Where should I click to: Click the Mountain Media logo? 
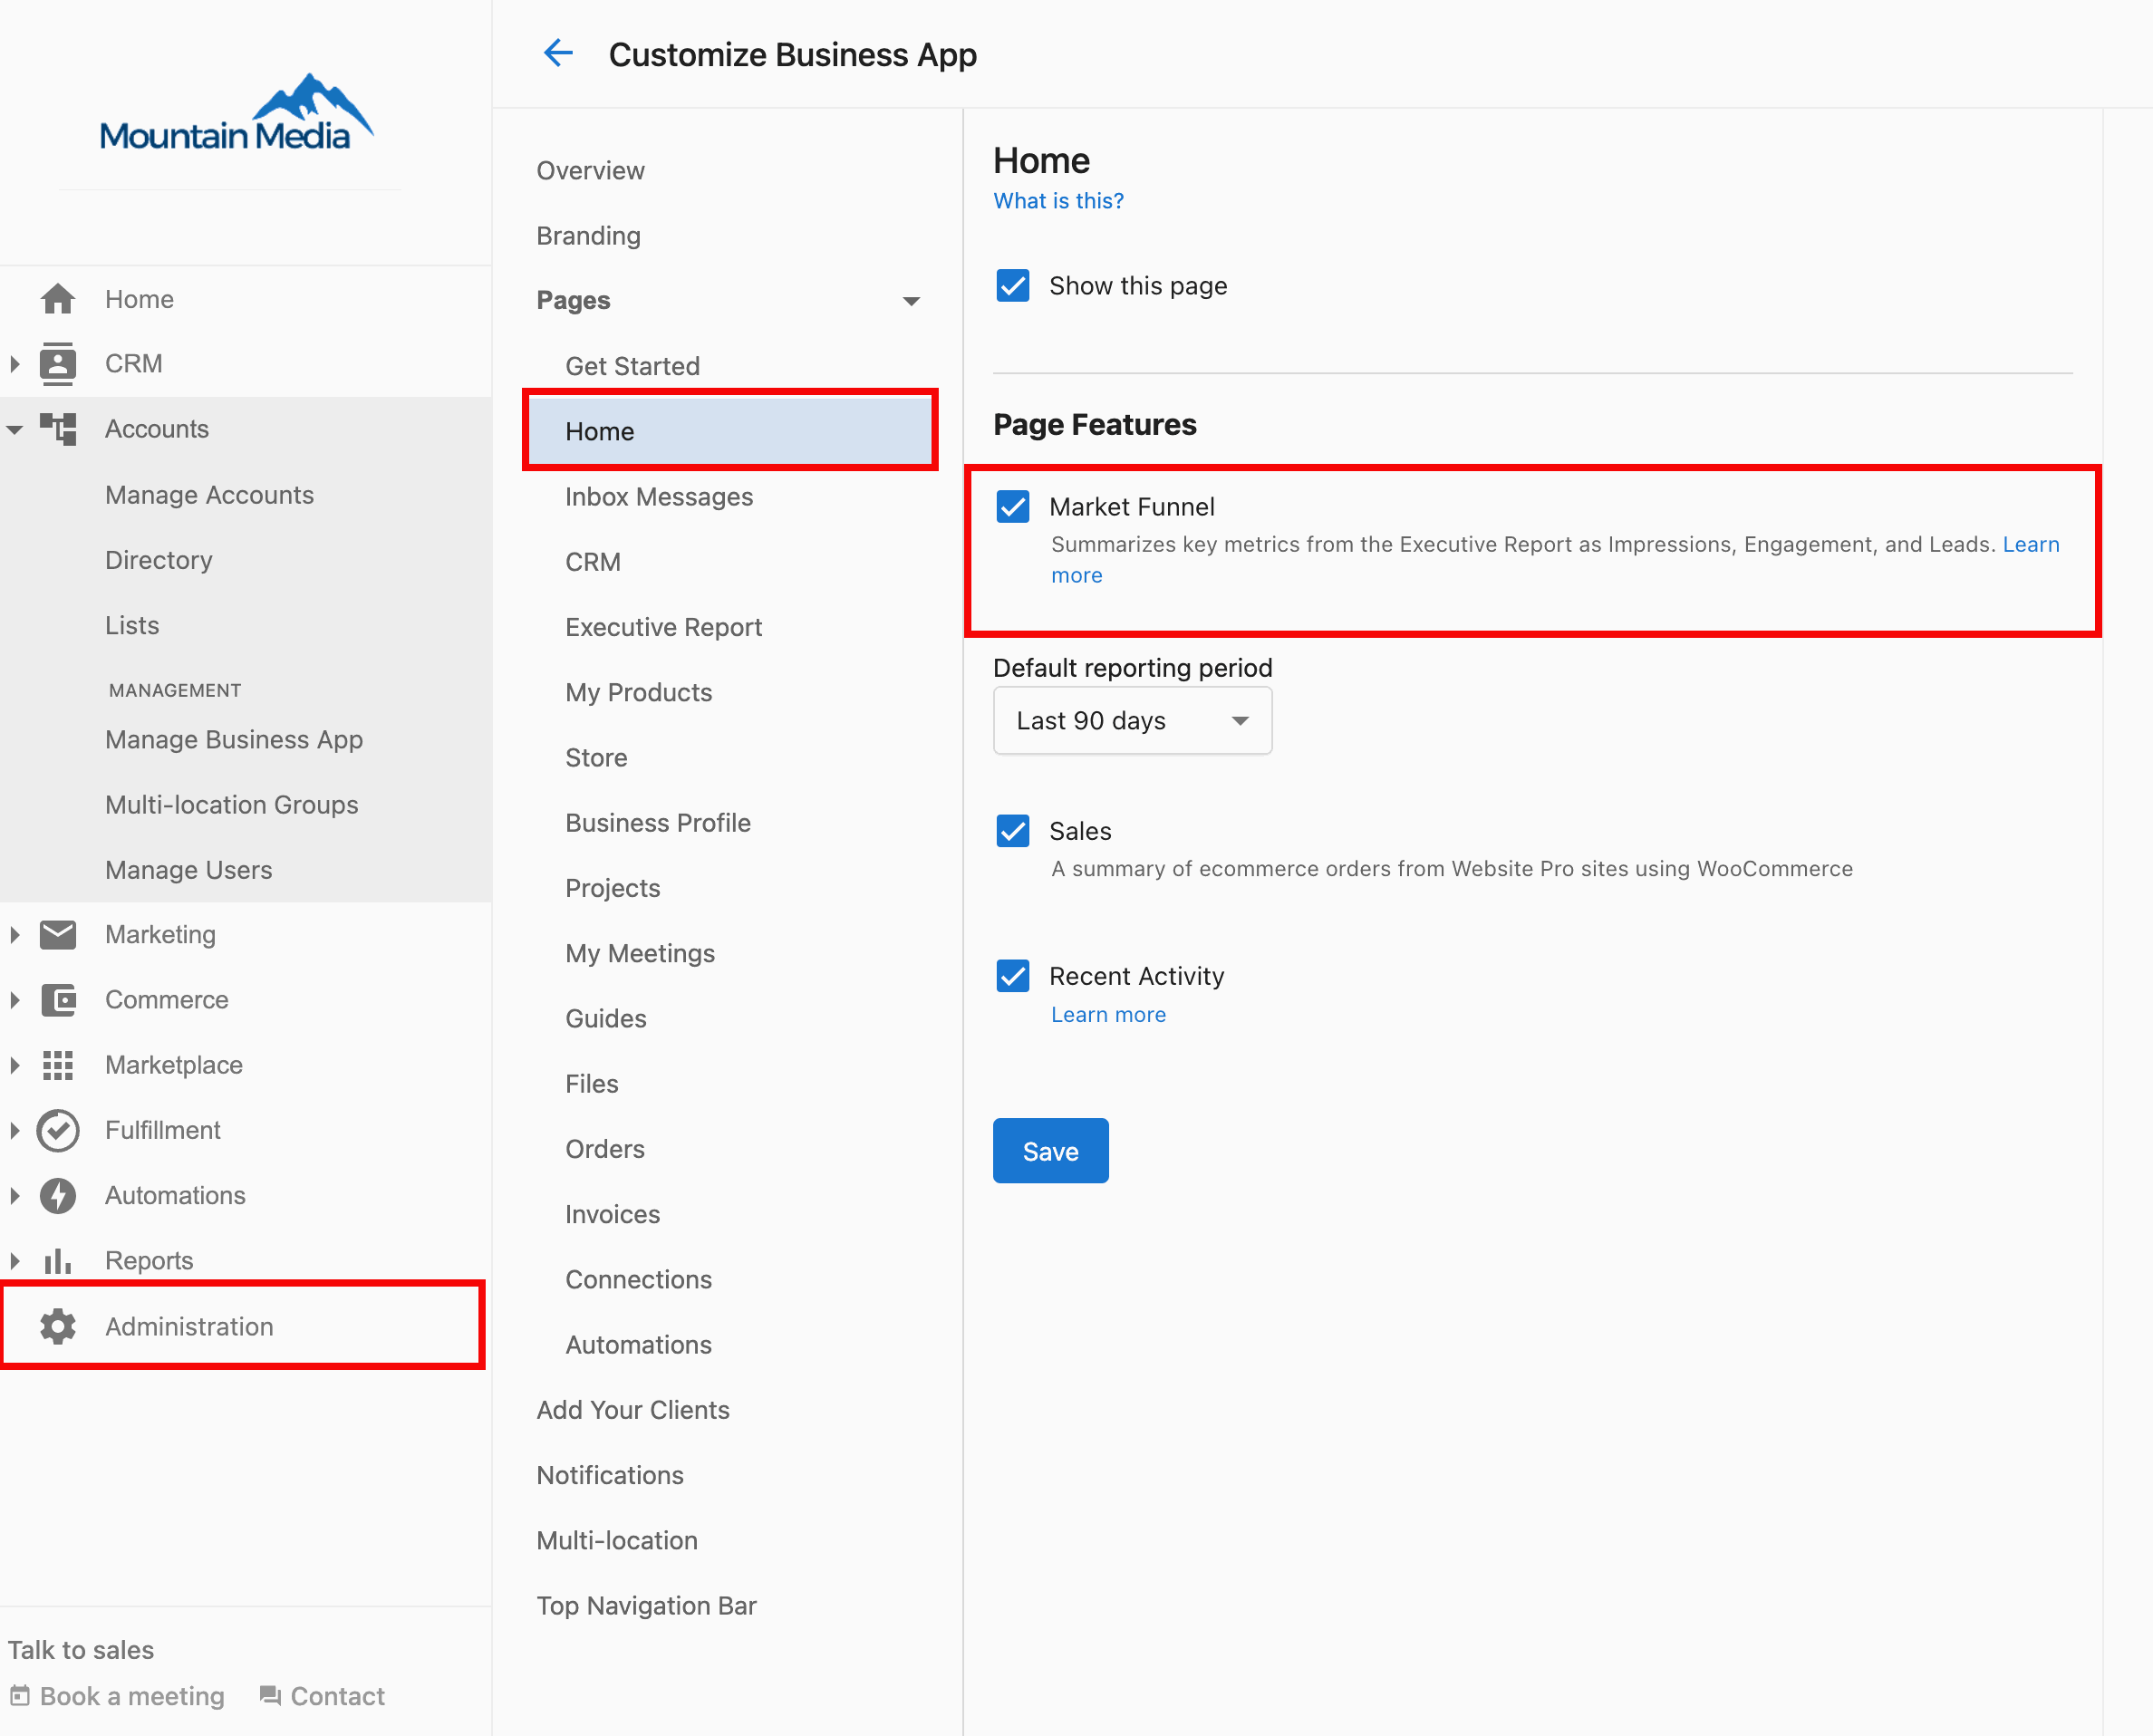click(x=236, y=113)
